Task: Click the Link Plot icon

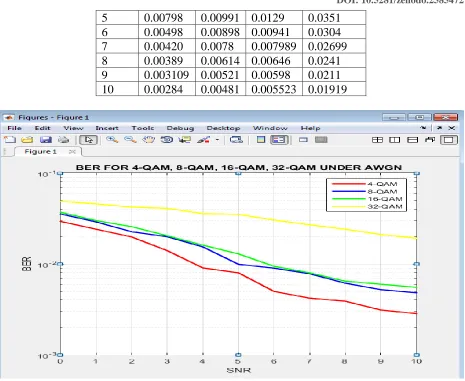Action: (236, 140)
